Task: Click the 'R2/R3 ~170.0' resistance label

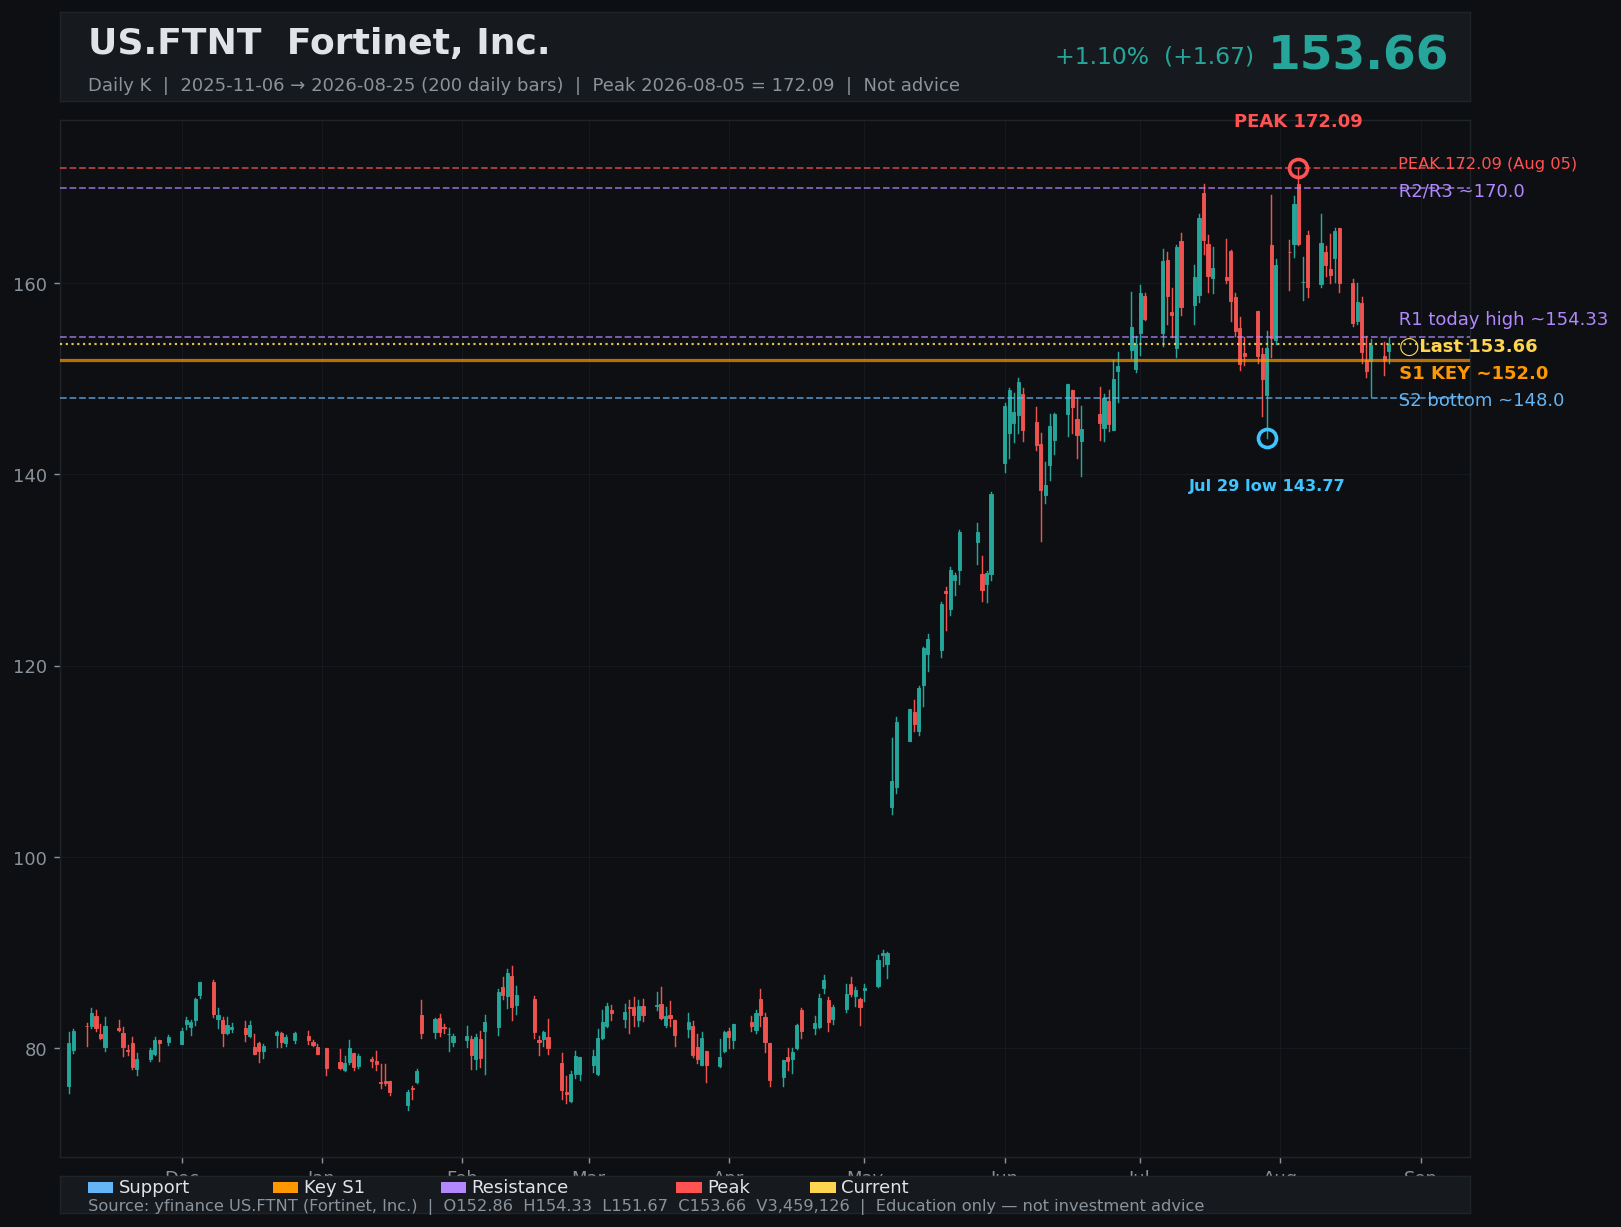Action: [1461, 191]
